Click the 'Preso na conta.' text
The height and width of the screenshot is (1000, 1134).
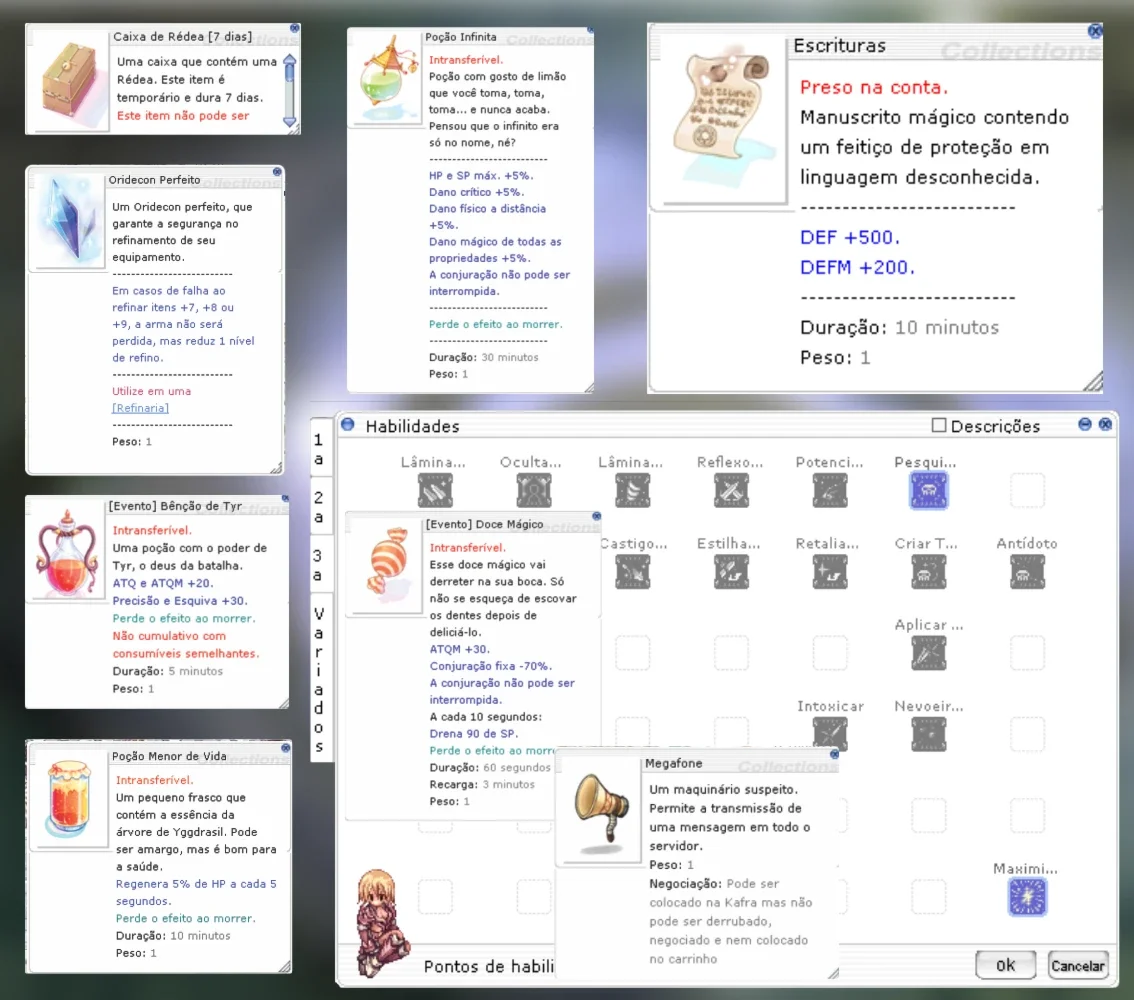click(x=874, y=87)
